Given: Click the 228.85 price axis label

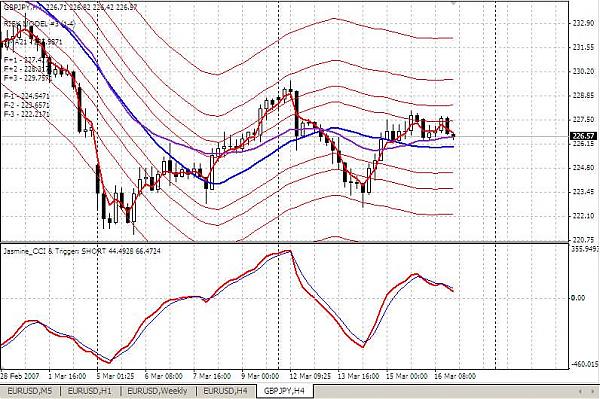Looking at the screenshot, I should (584, 96).
